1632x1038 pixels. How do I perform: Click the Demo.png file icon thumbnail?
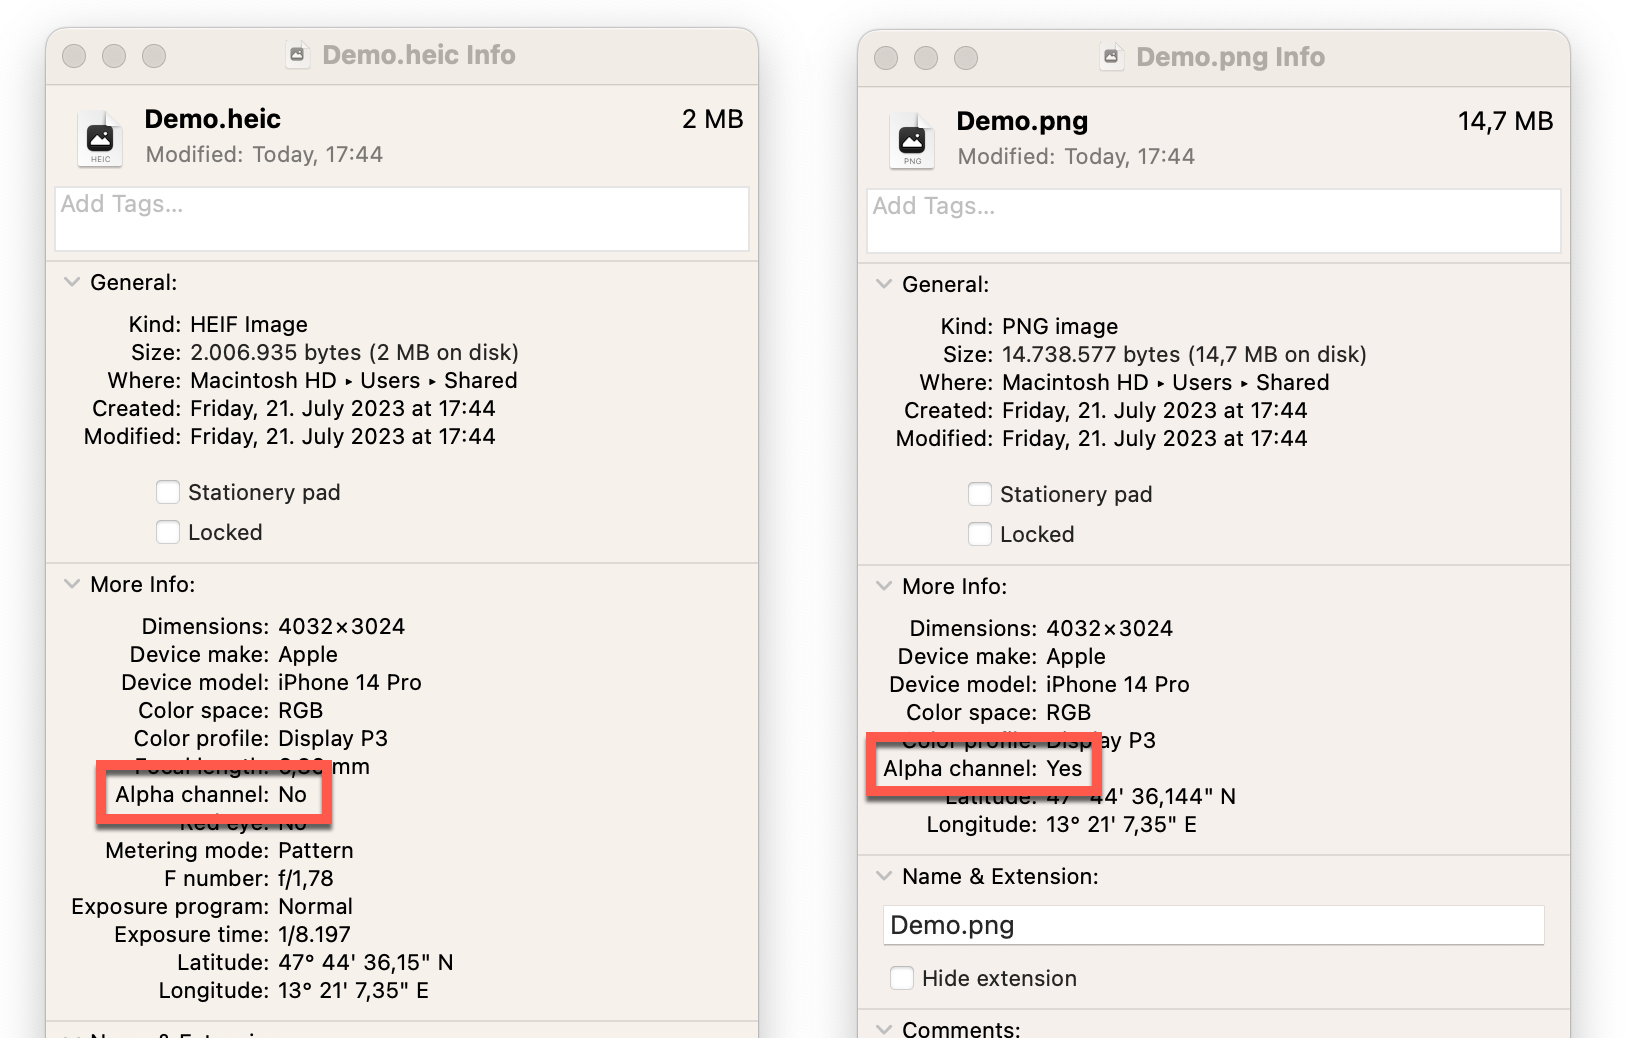coord(912,140)
